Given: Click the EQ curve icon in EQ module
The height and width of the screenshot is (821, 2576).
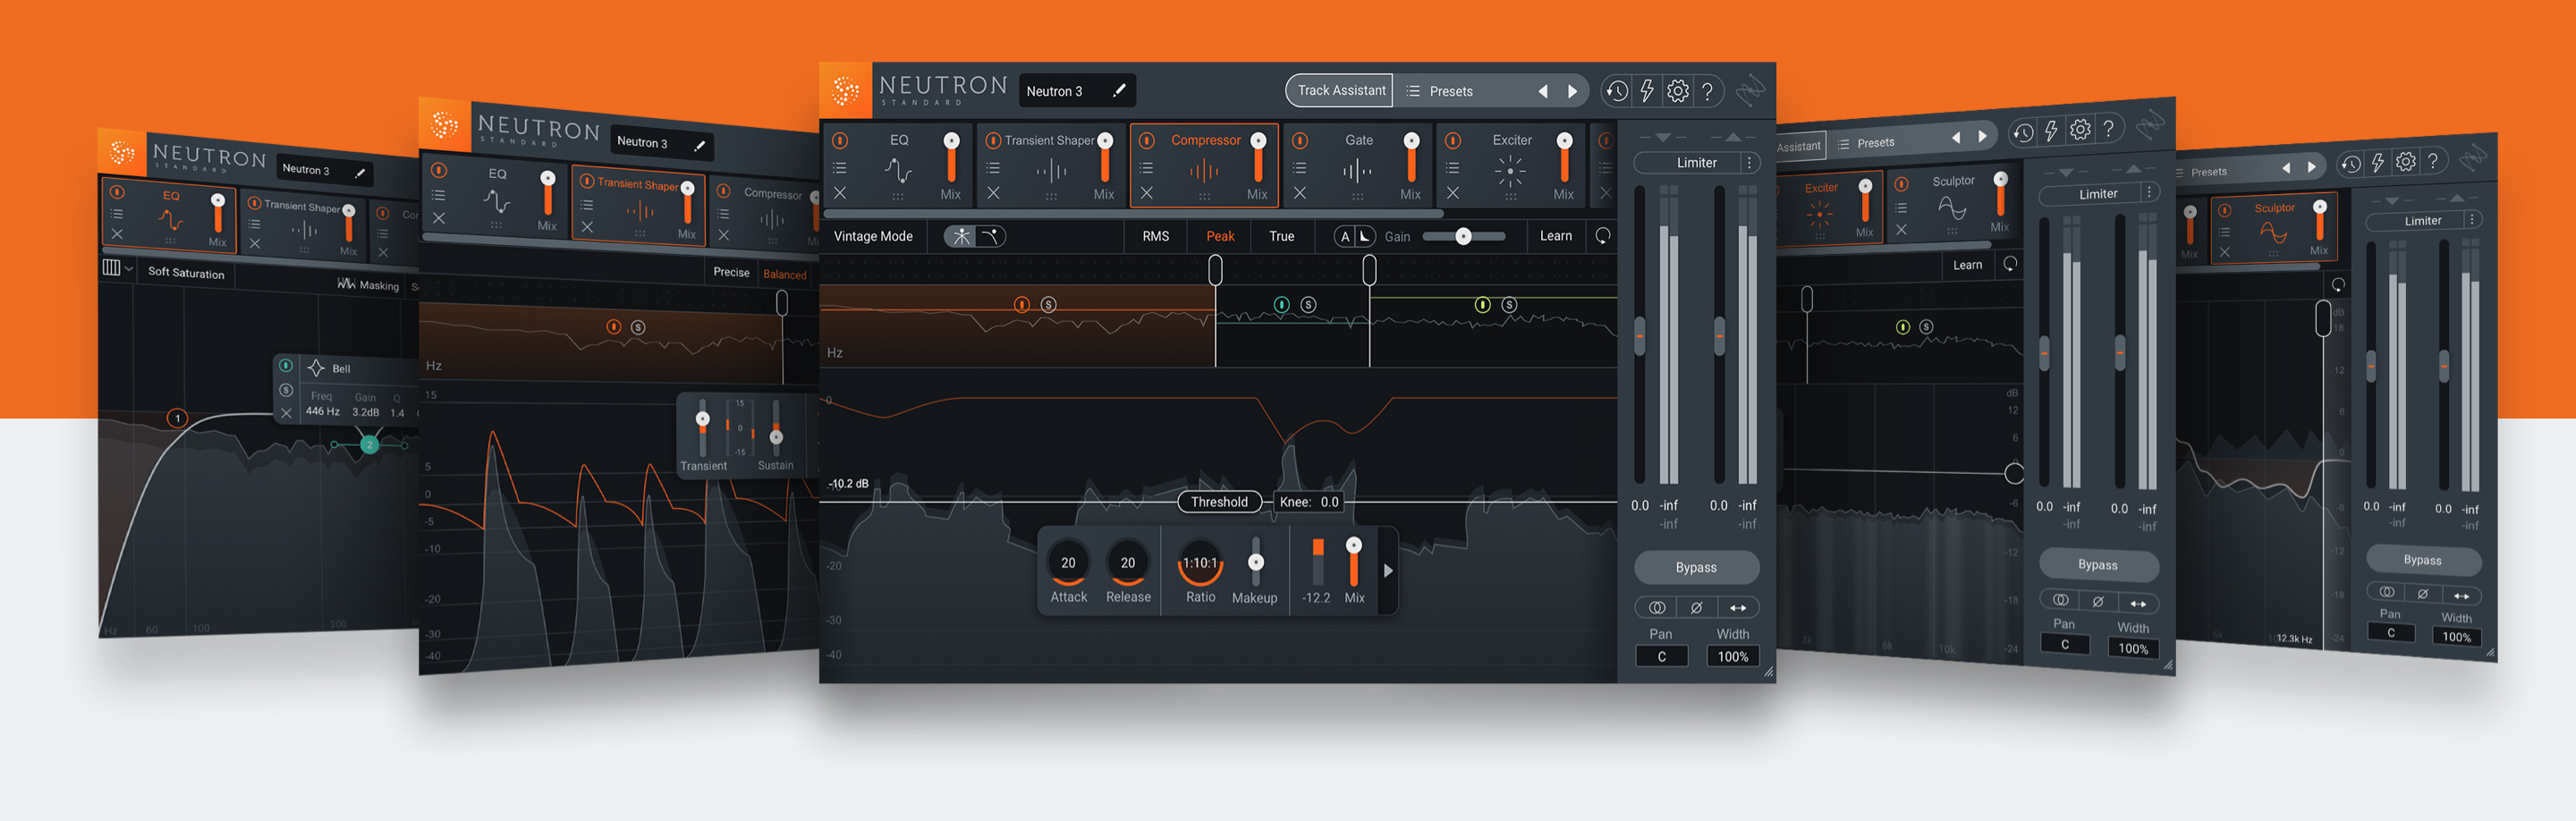Looking at the screenshot, I should click(x=898, y=170).
